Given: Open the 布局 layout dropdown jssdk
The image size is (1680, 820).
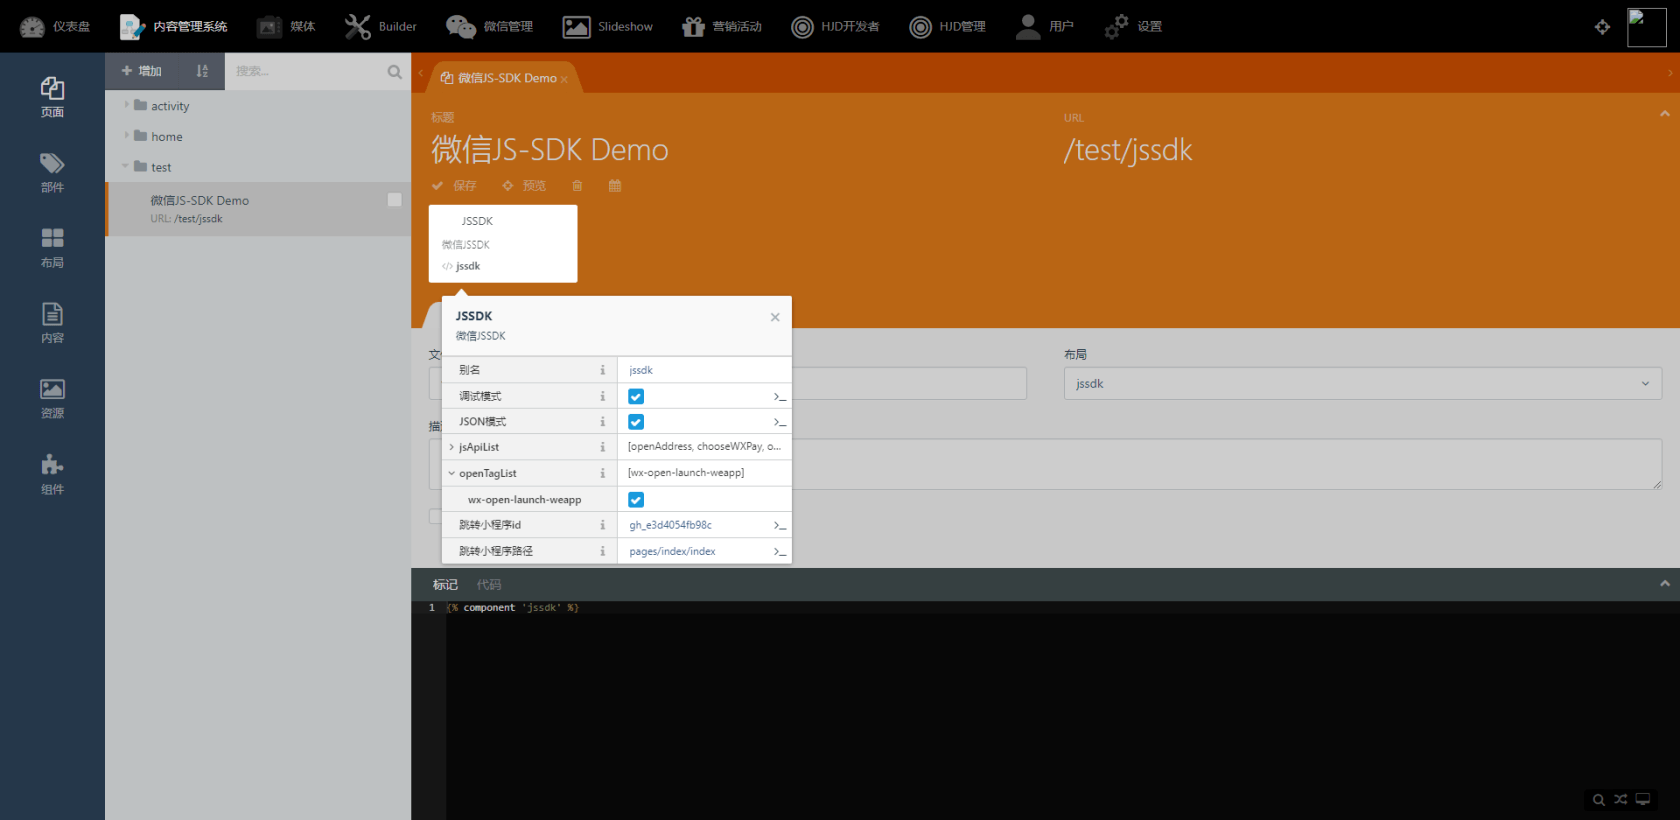Looking at the screenshot, I should [1362, 384].
